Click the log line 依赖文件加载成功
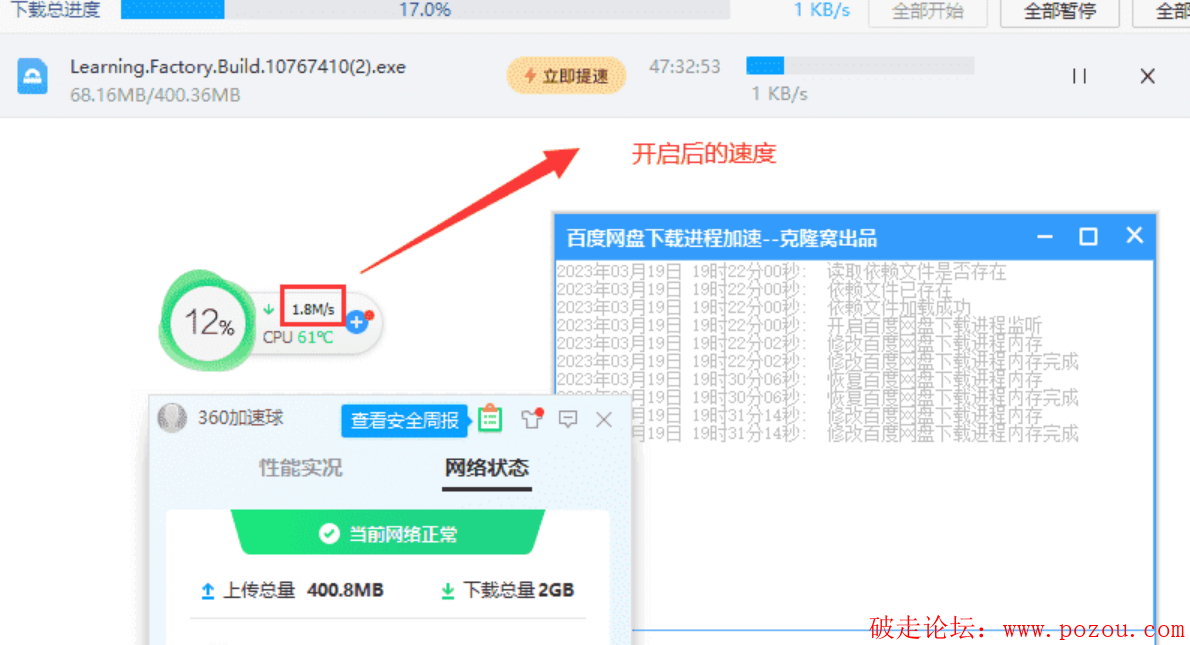 [x=763, y=308]
